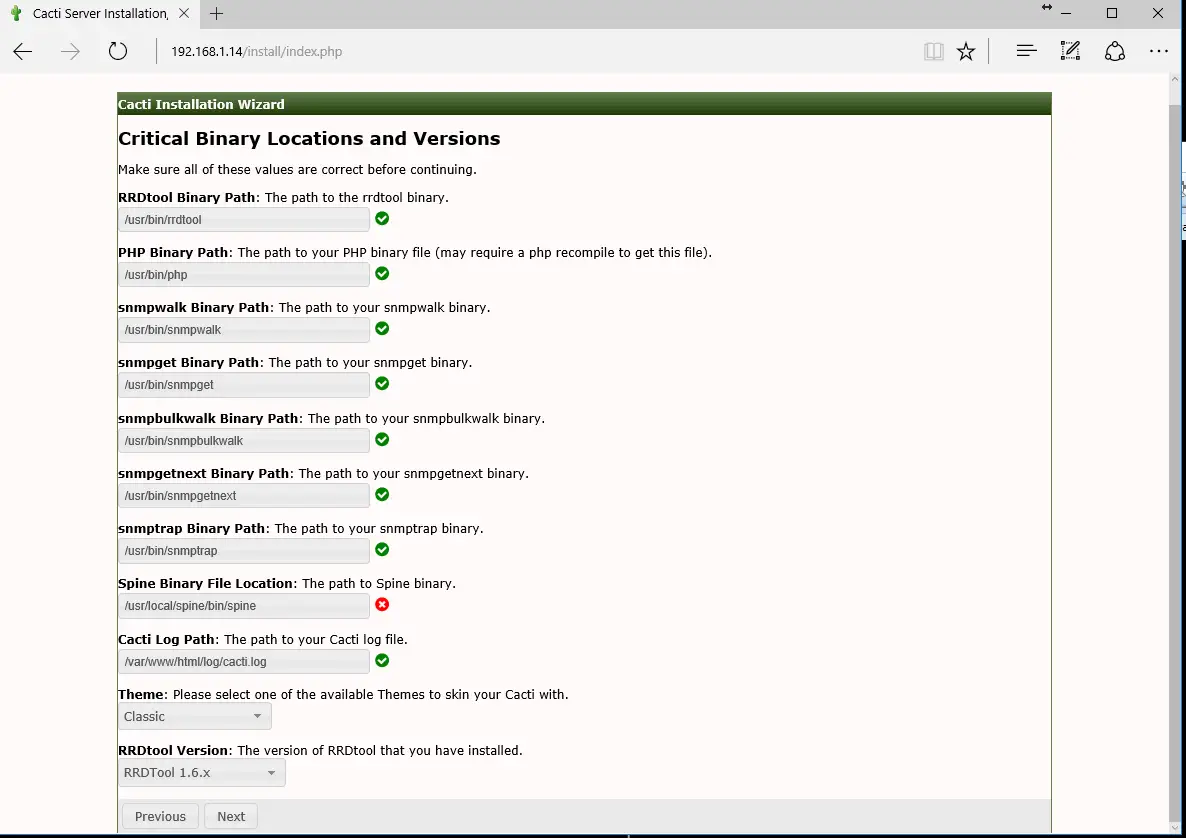This screenshot has width=1186, height=838.
Task: Select the Cacti Server Installation tab
Action: click(x=100, y=14)
